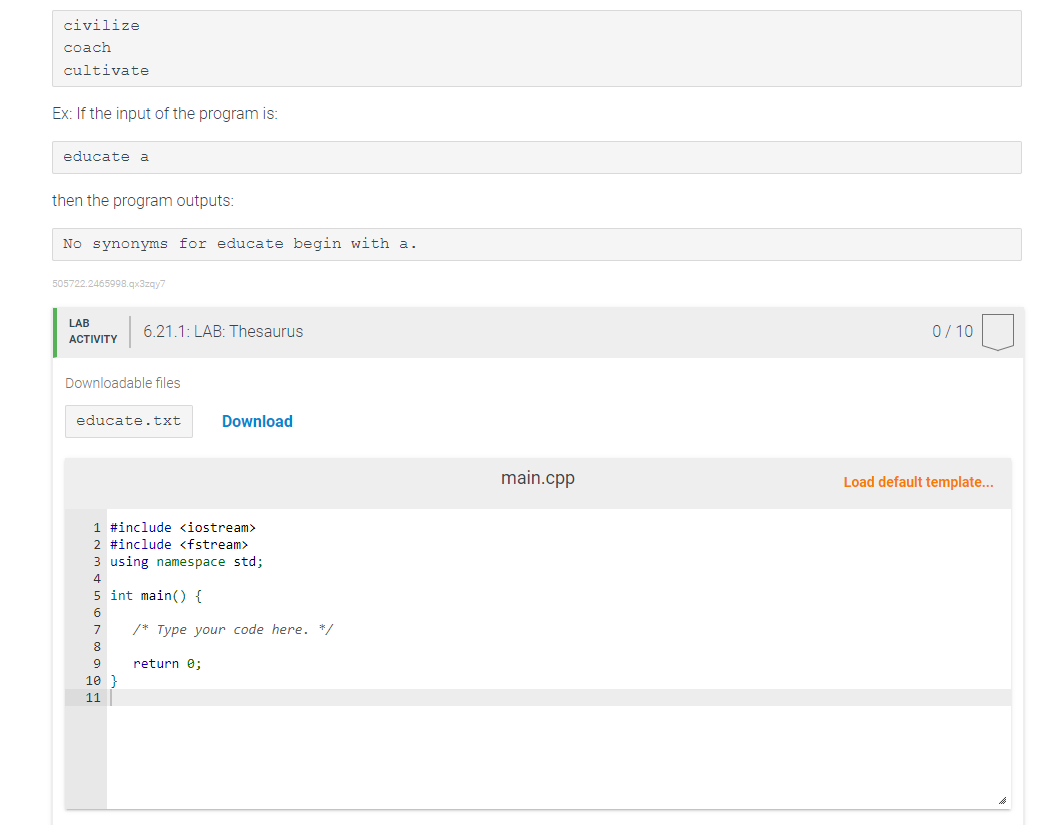This screenshot has width=1064, height=825.
Task: Click the 6.21.1 LAB: Thesaurus title
Action: click(x=222, y=331)
